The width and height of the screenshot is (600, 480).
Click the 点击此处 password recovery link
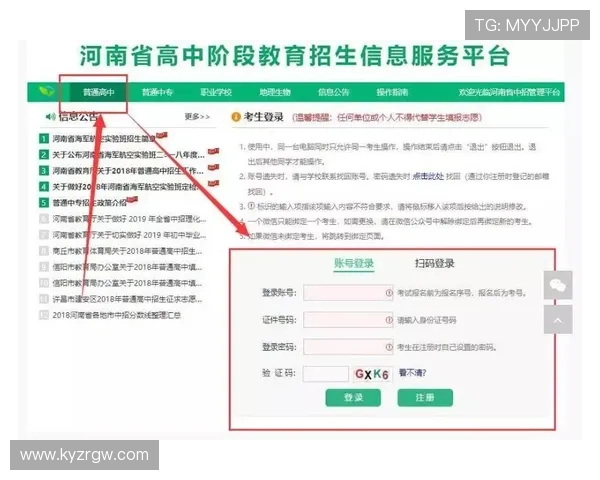[428, 176]
